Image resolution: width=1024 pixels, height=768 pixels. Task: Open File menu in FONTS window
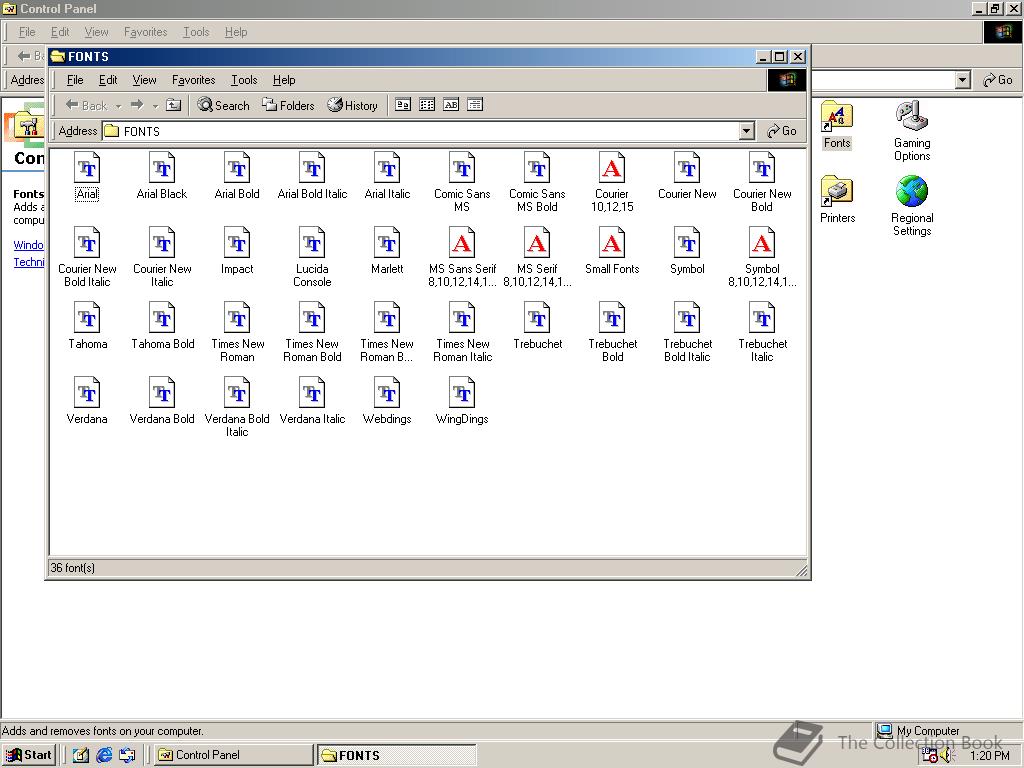tap(75, 80)
